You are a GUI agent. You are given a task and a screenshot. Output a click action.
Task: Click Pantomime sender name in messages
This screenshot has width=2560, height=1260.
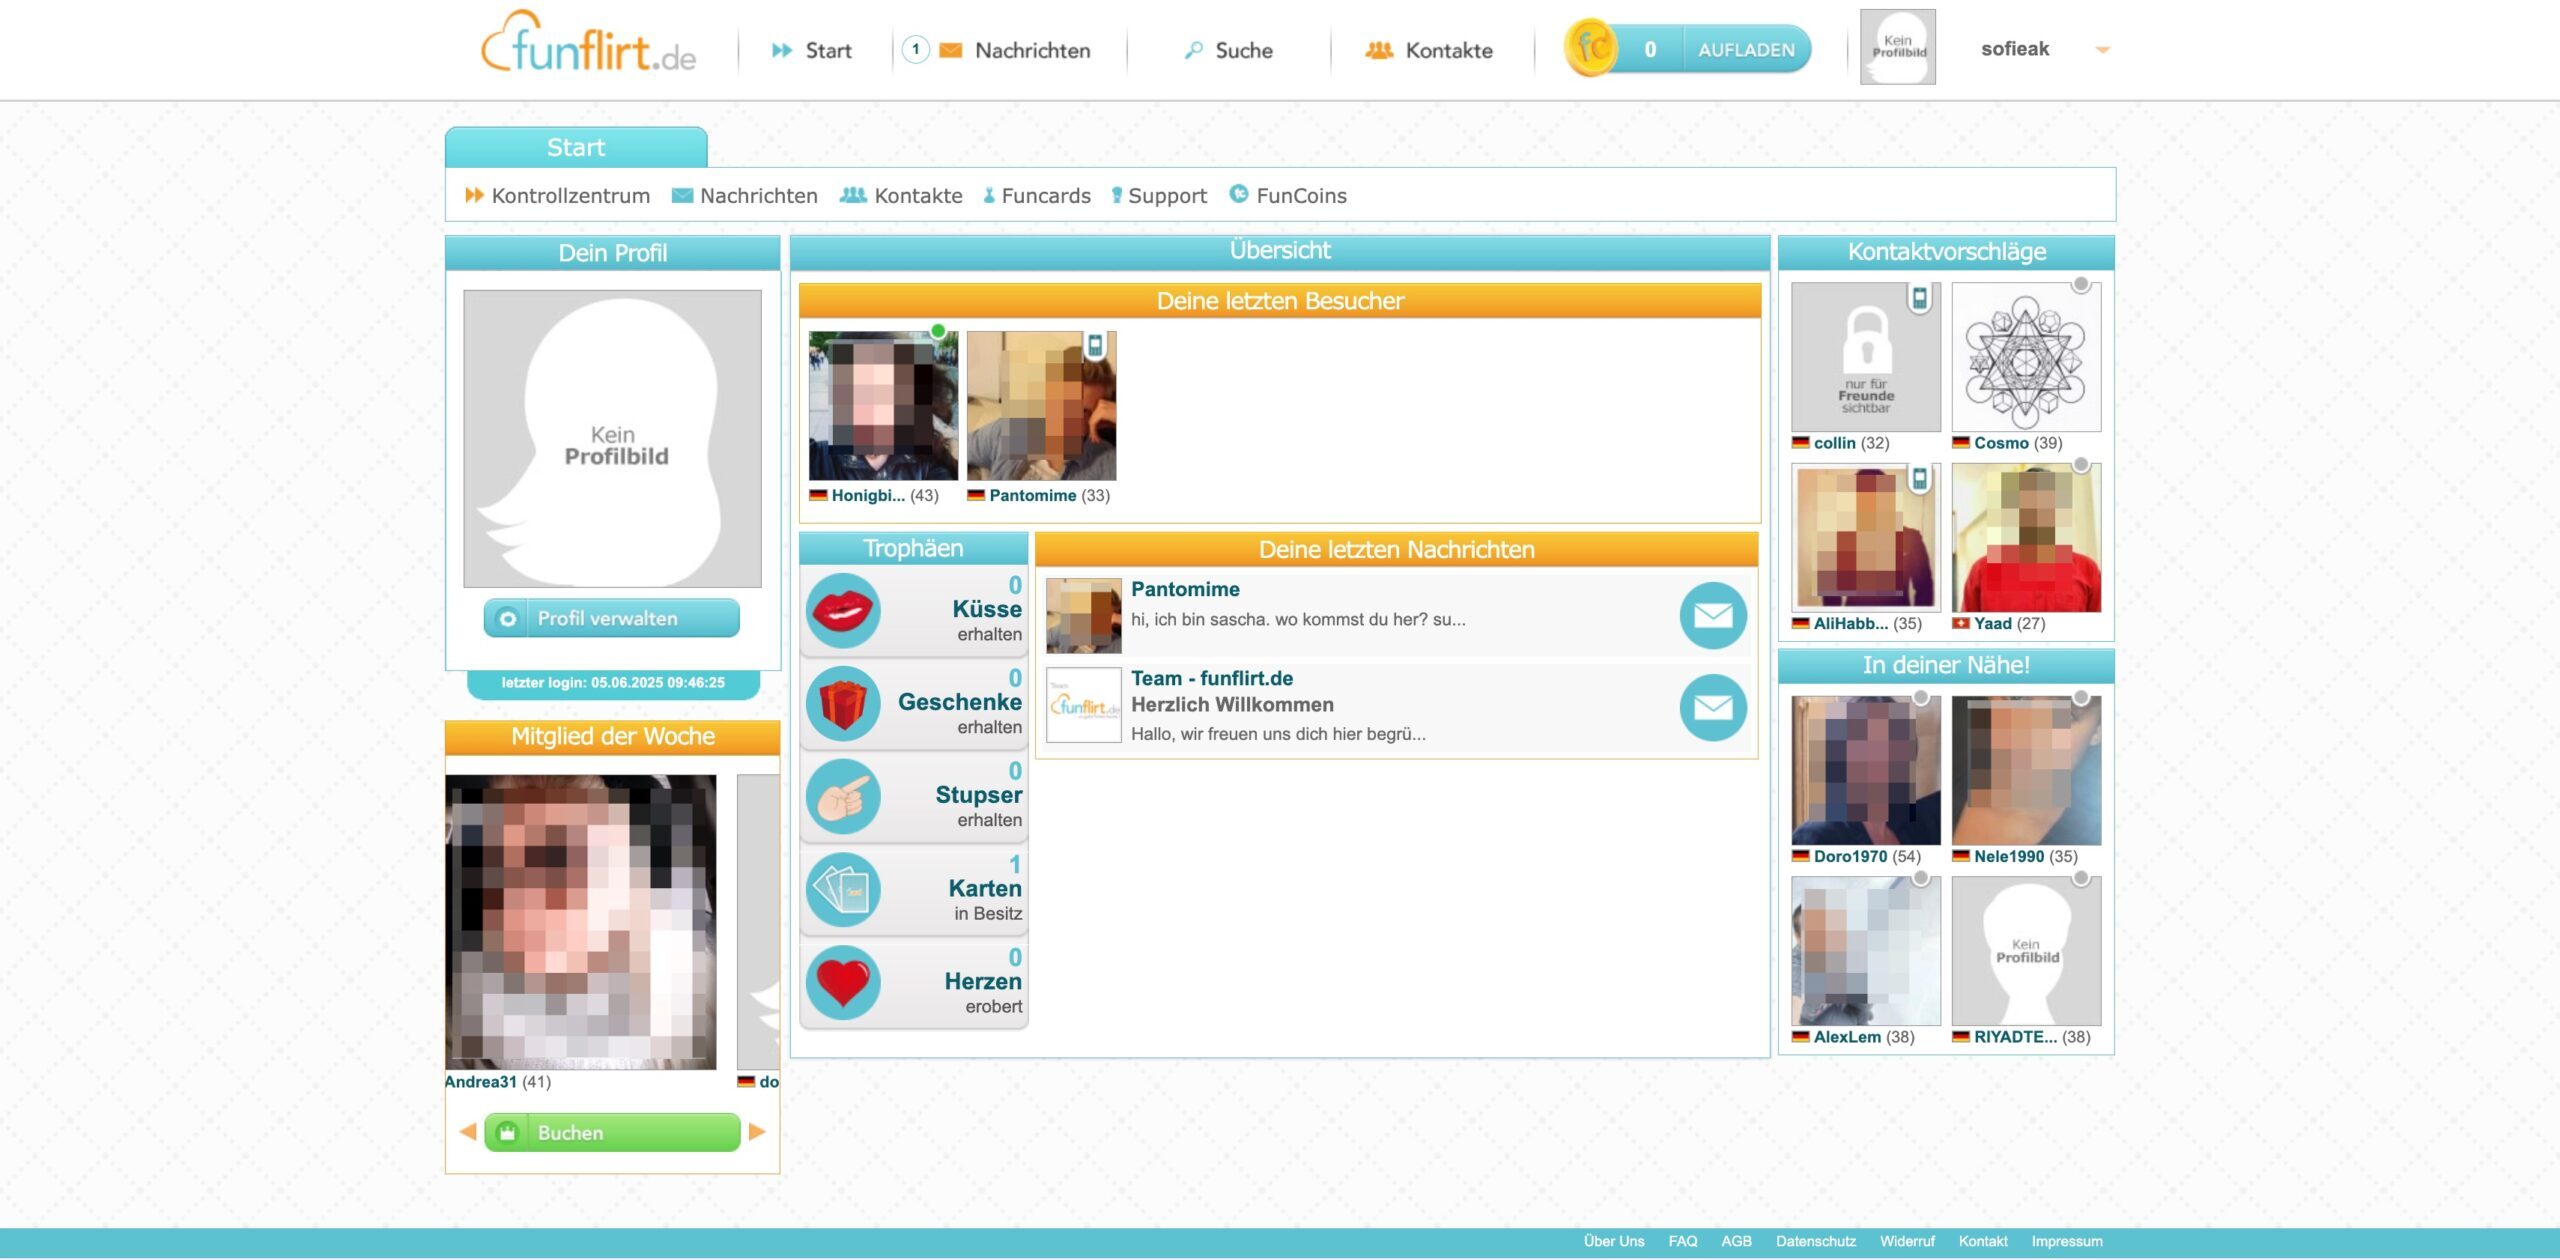coord(1185,590)
